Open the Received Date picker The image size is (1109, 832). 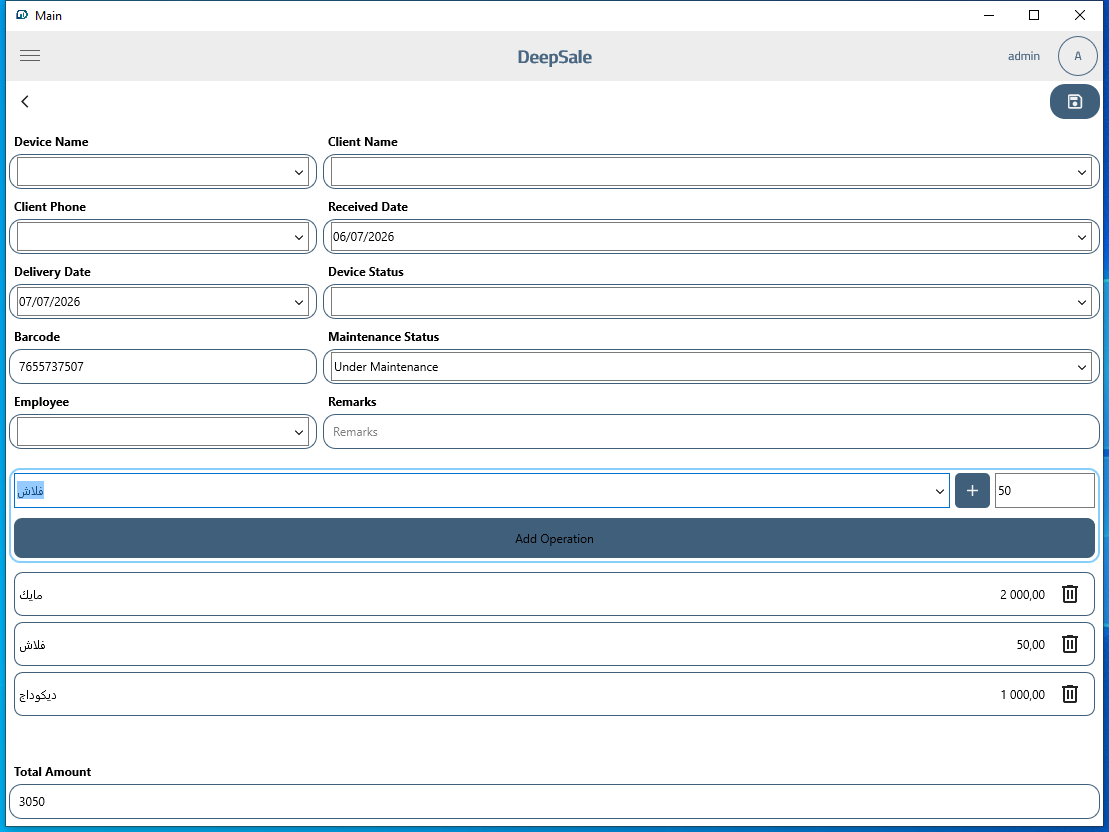1081,237
